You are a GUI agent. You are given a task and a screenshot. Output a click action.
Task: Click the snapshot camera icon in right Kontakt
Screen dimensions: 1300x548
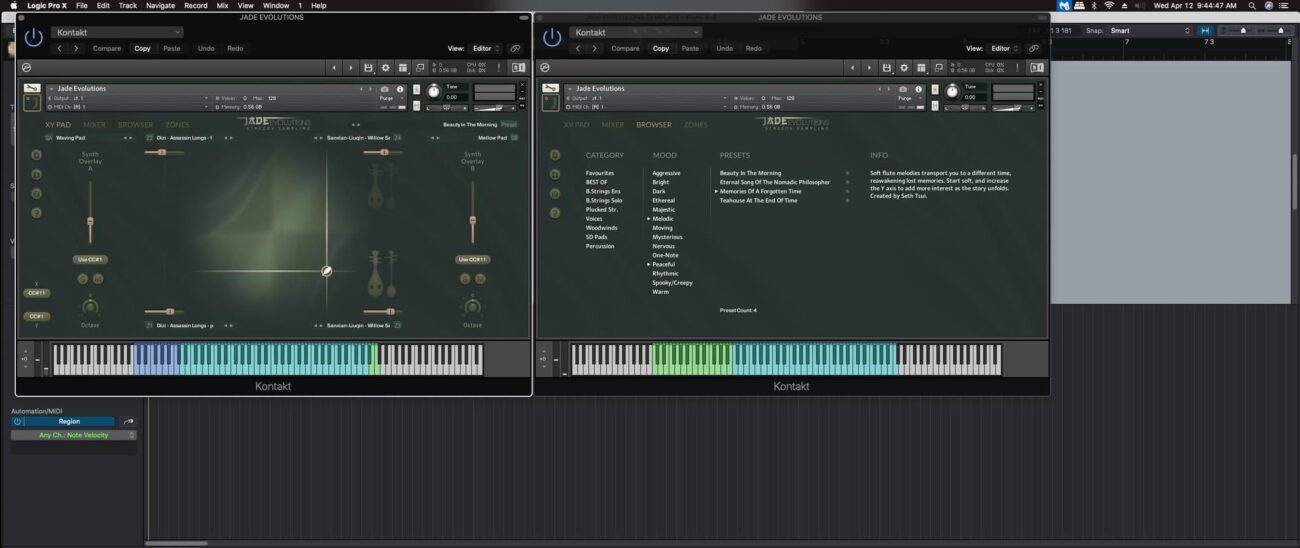(x=904, y=89)
